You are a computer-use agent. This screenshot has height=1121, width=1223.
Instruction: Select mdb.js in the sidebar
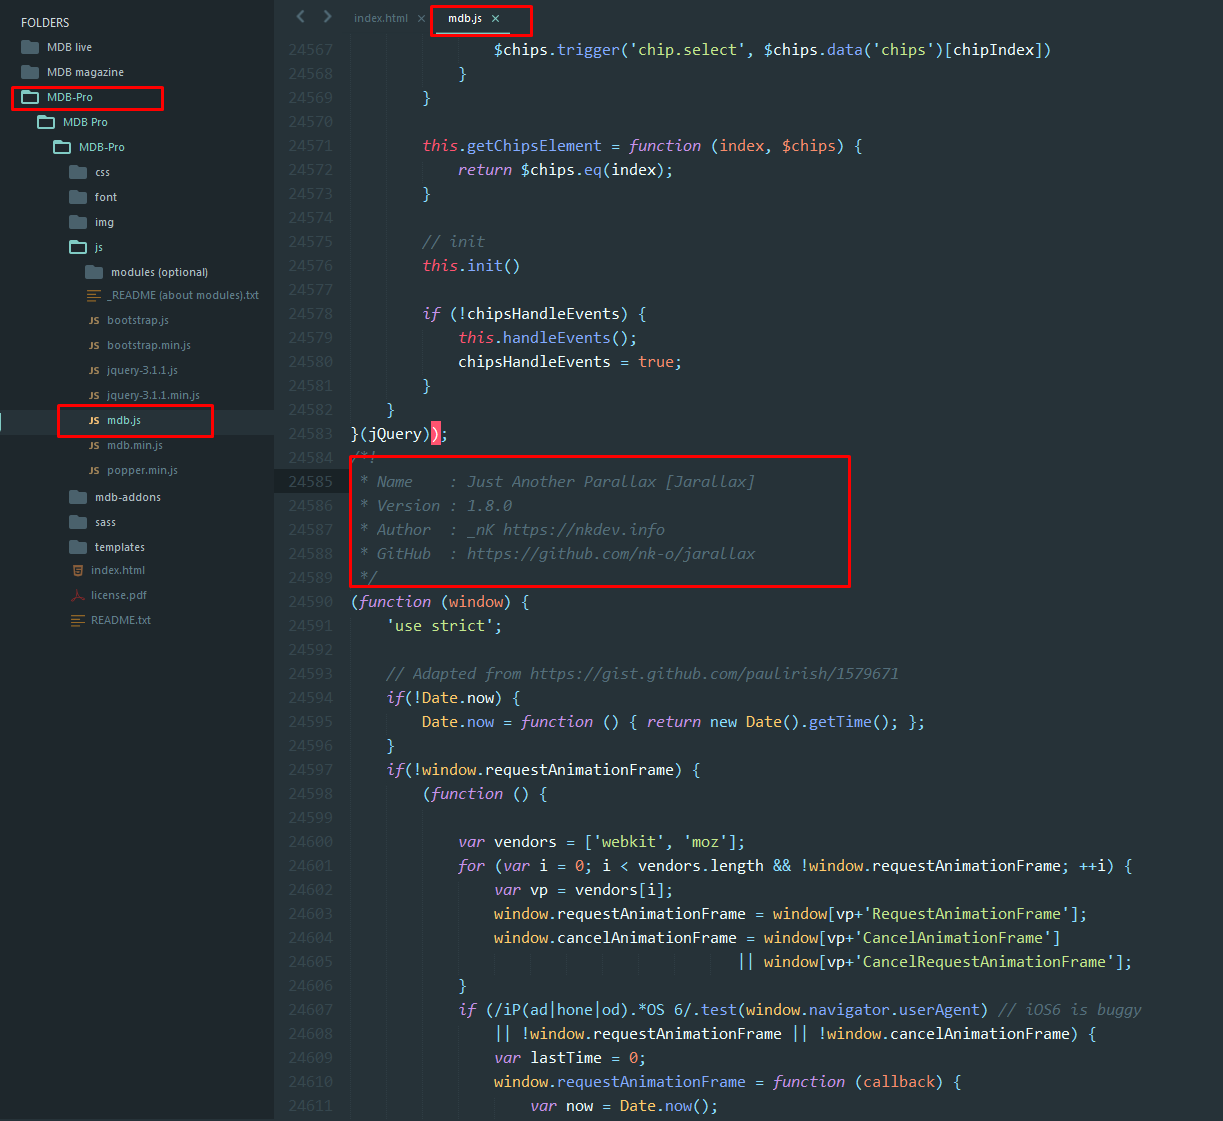[x=124, y=420]
